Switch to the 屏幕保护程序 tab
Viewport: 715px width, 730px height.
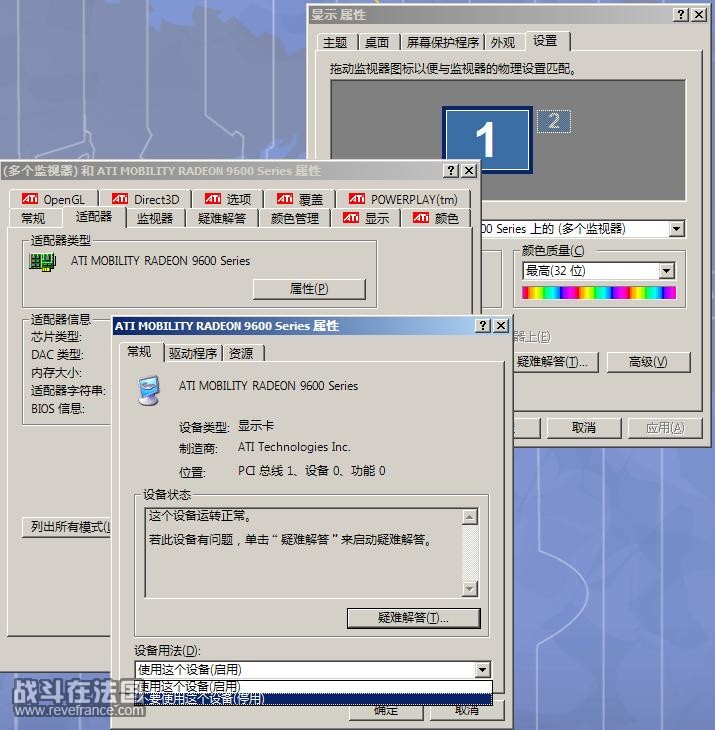click(x=443, y=42)
